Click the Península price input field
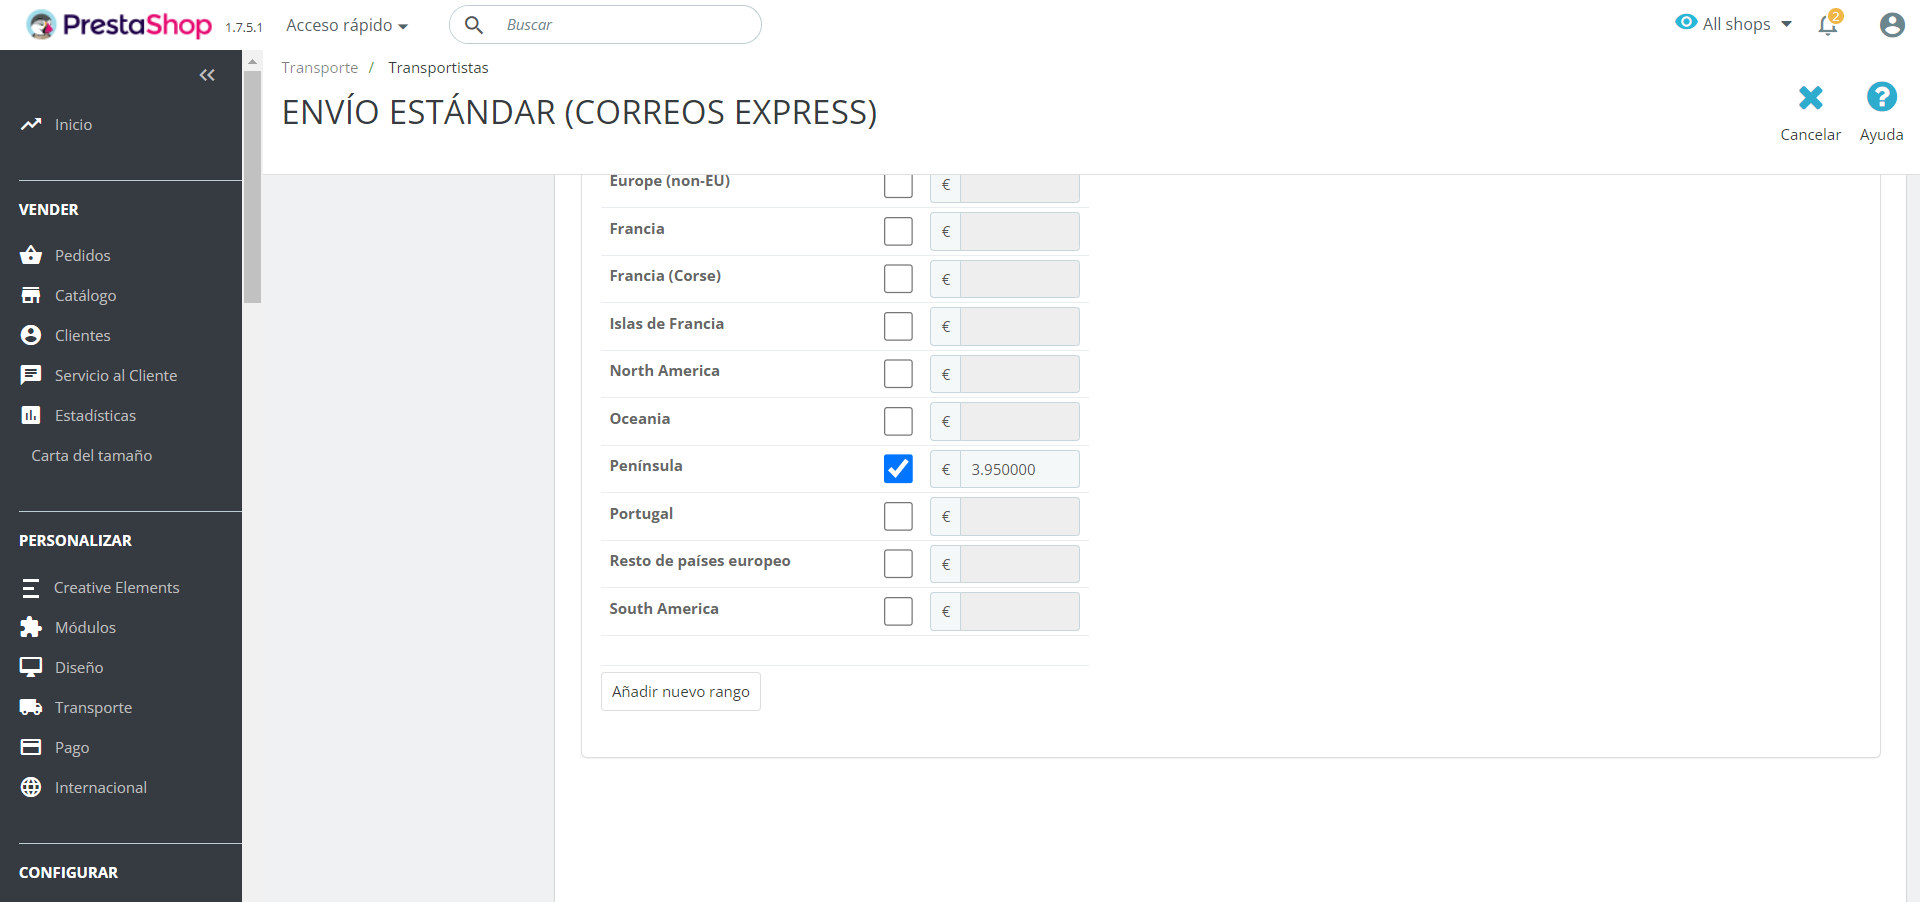The image size is (1920, 902). point(1018,469)
